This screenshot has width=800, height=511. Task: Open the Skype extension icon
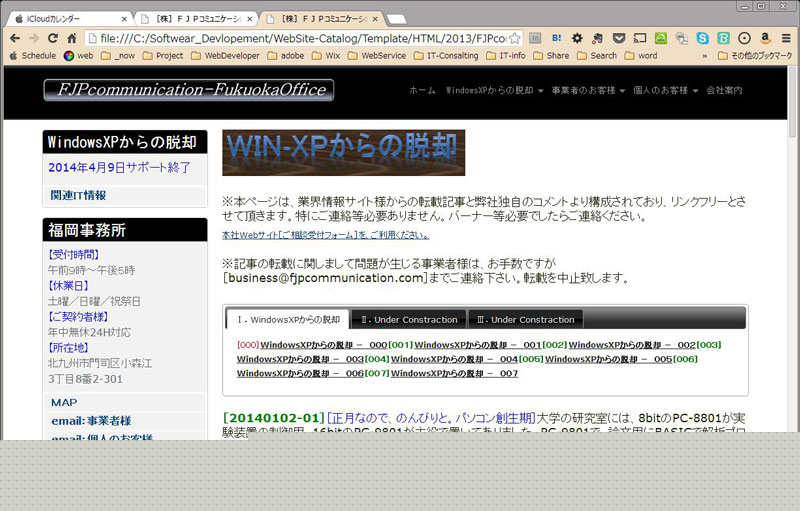pyautogui.click(x=703, y=38)
